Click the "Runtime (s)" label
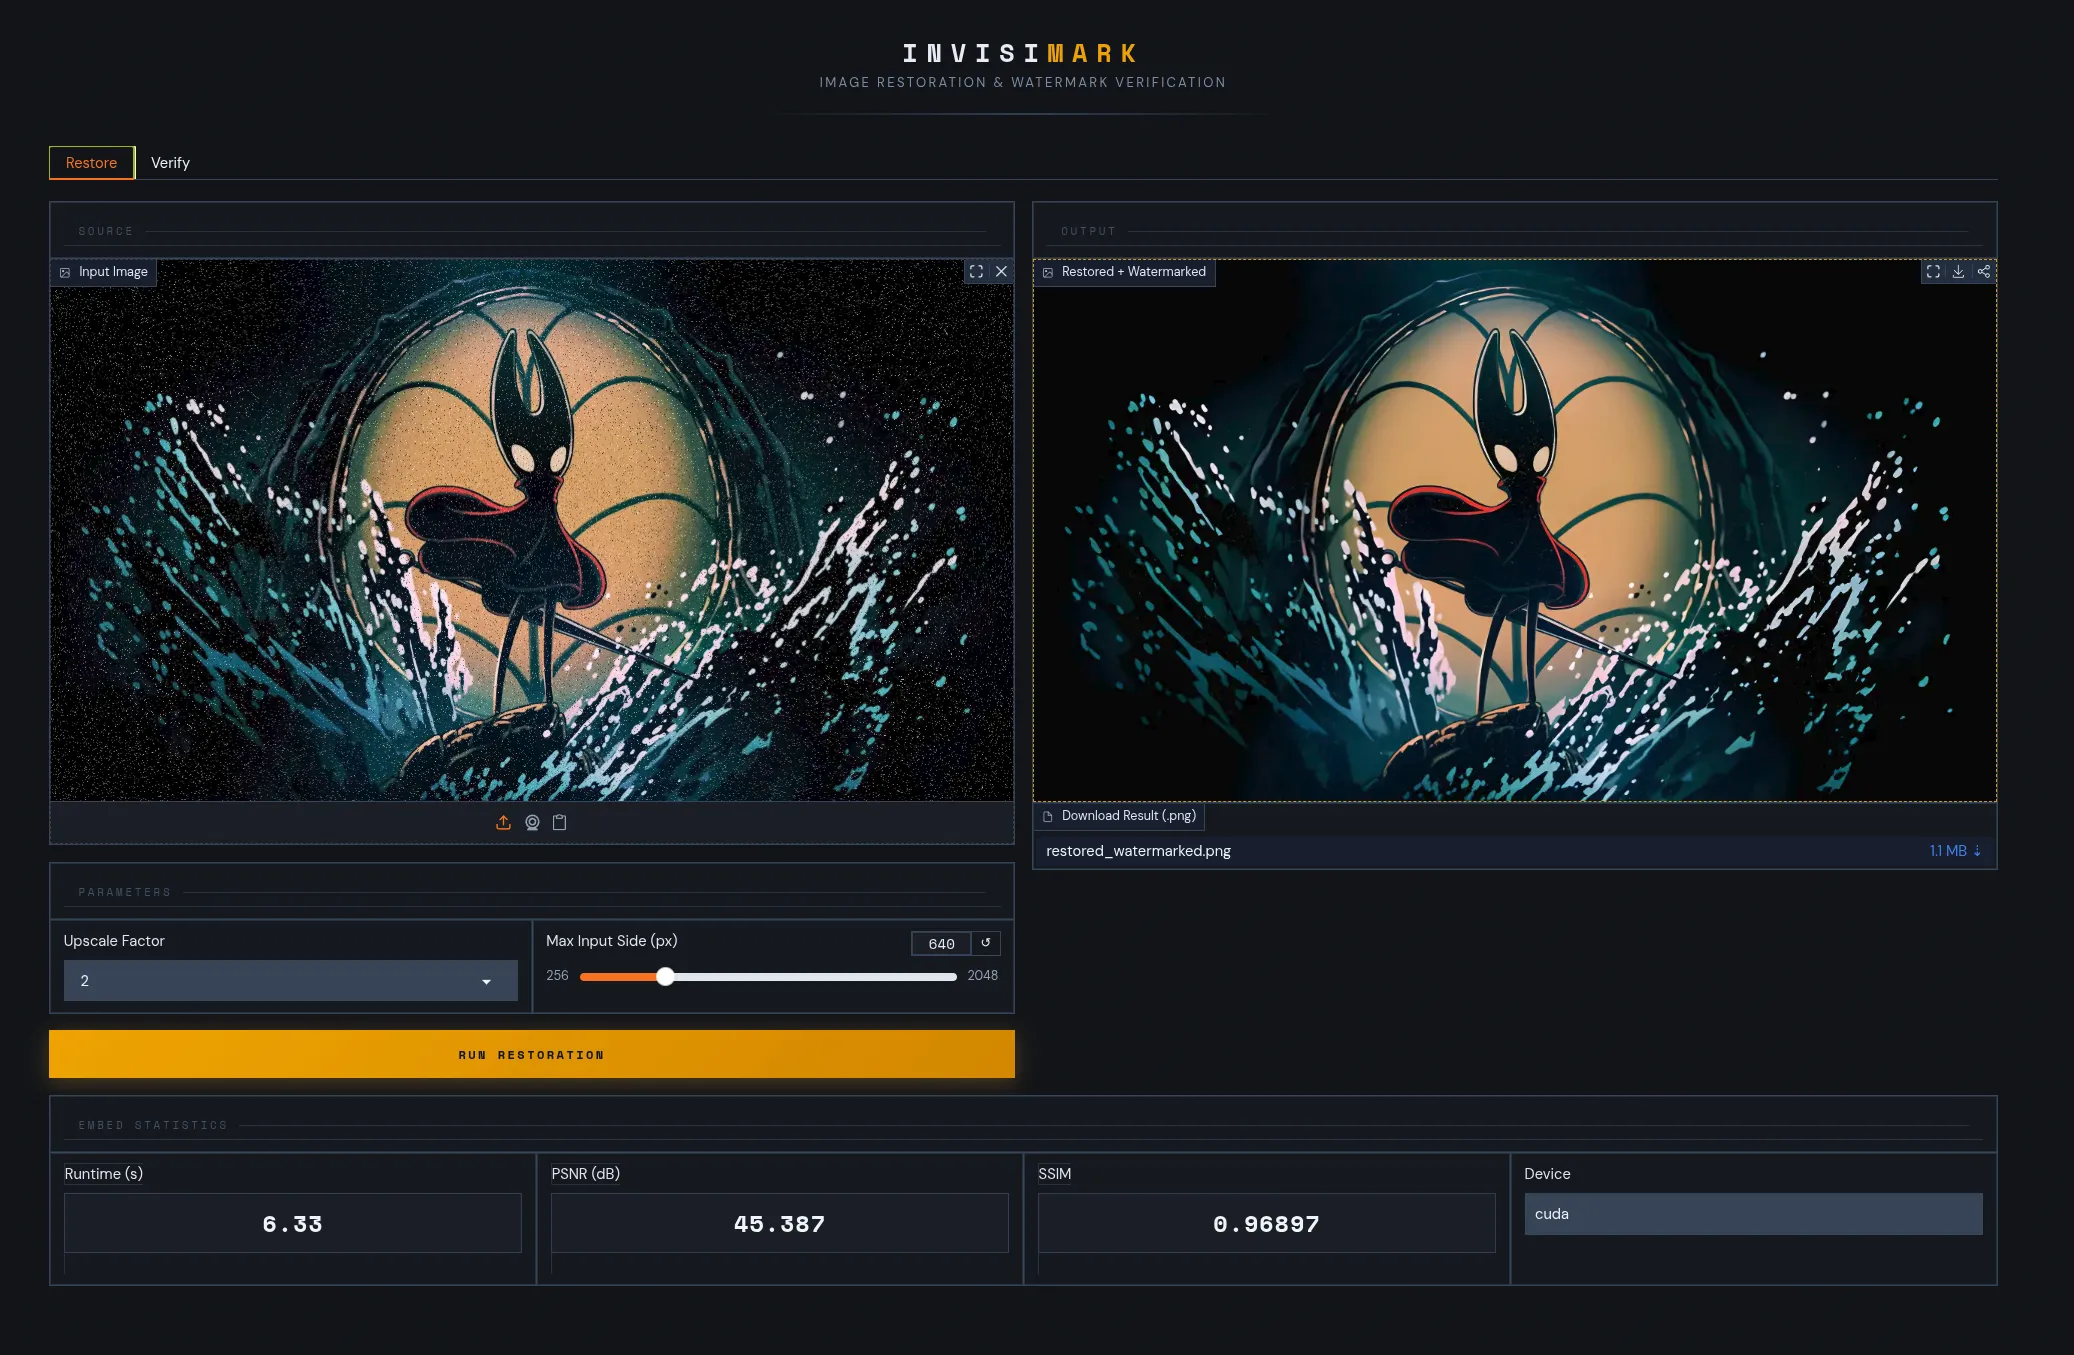This screenshot has height=1355, width=2074. click(104, 1174)
